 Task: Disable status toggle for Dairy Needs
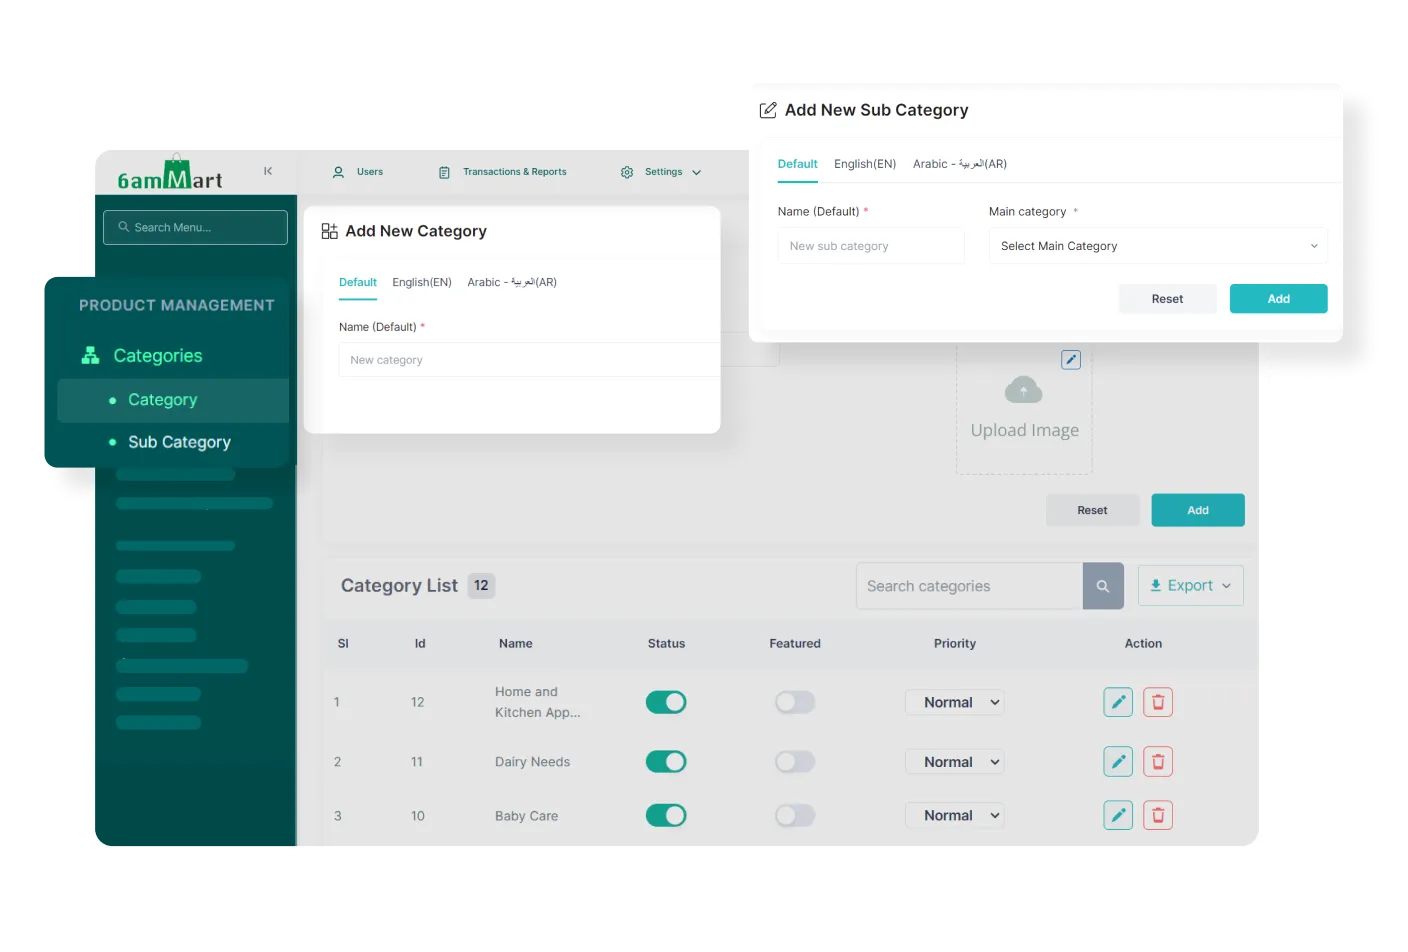tap(666, 762)
